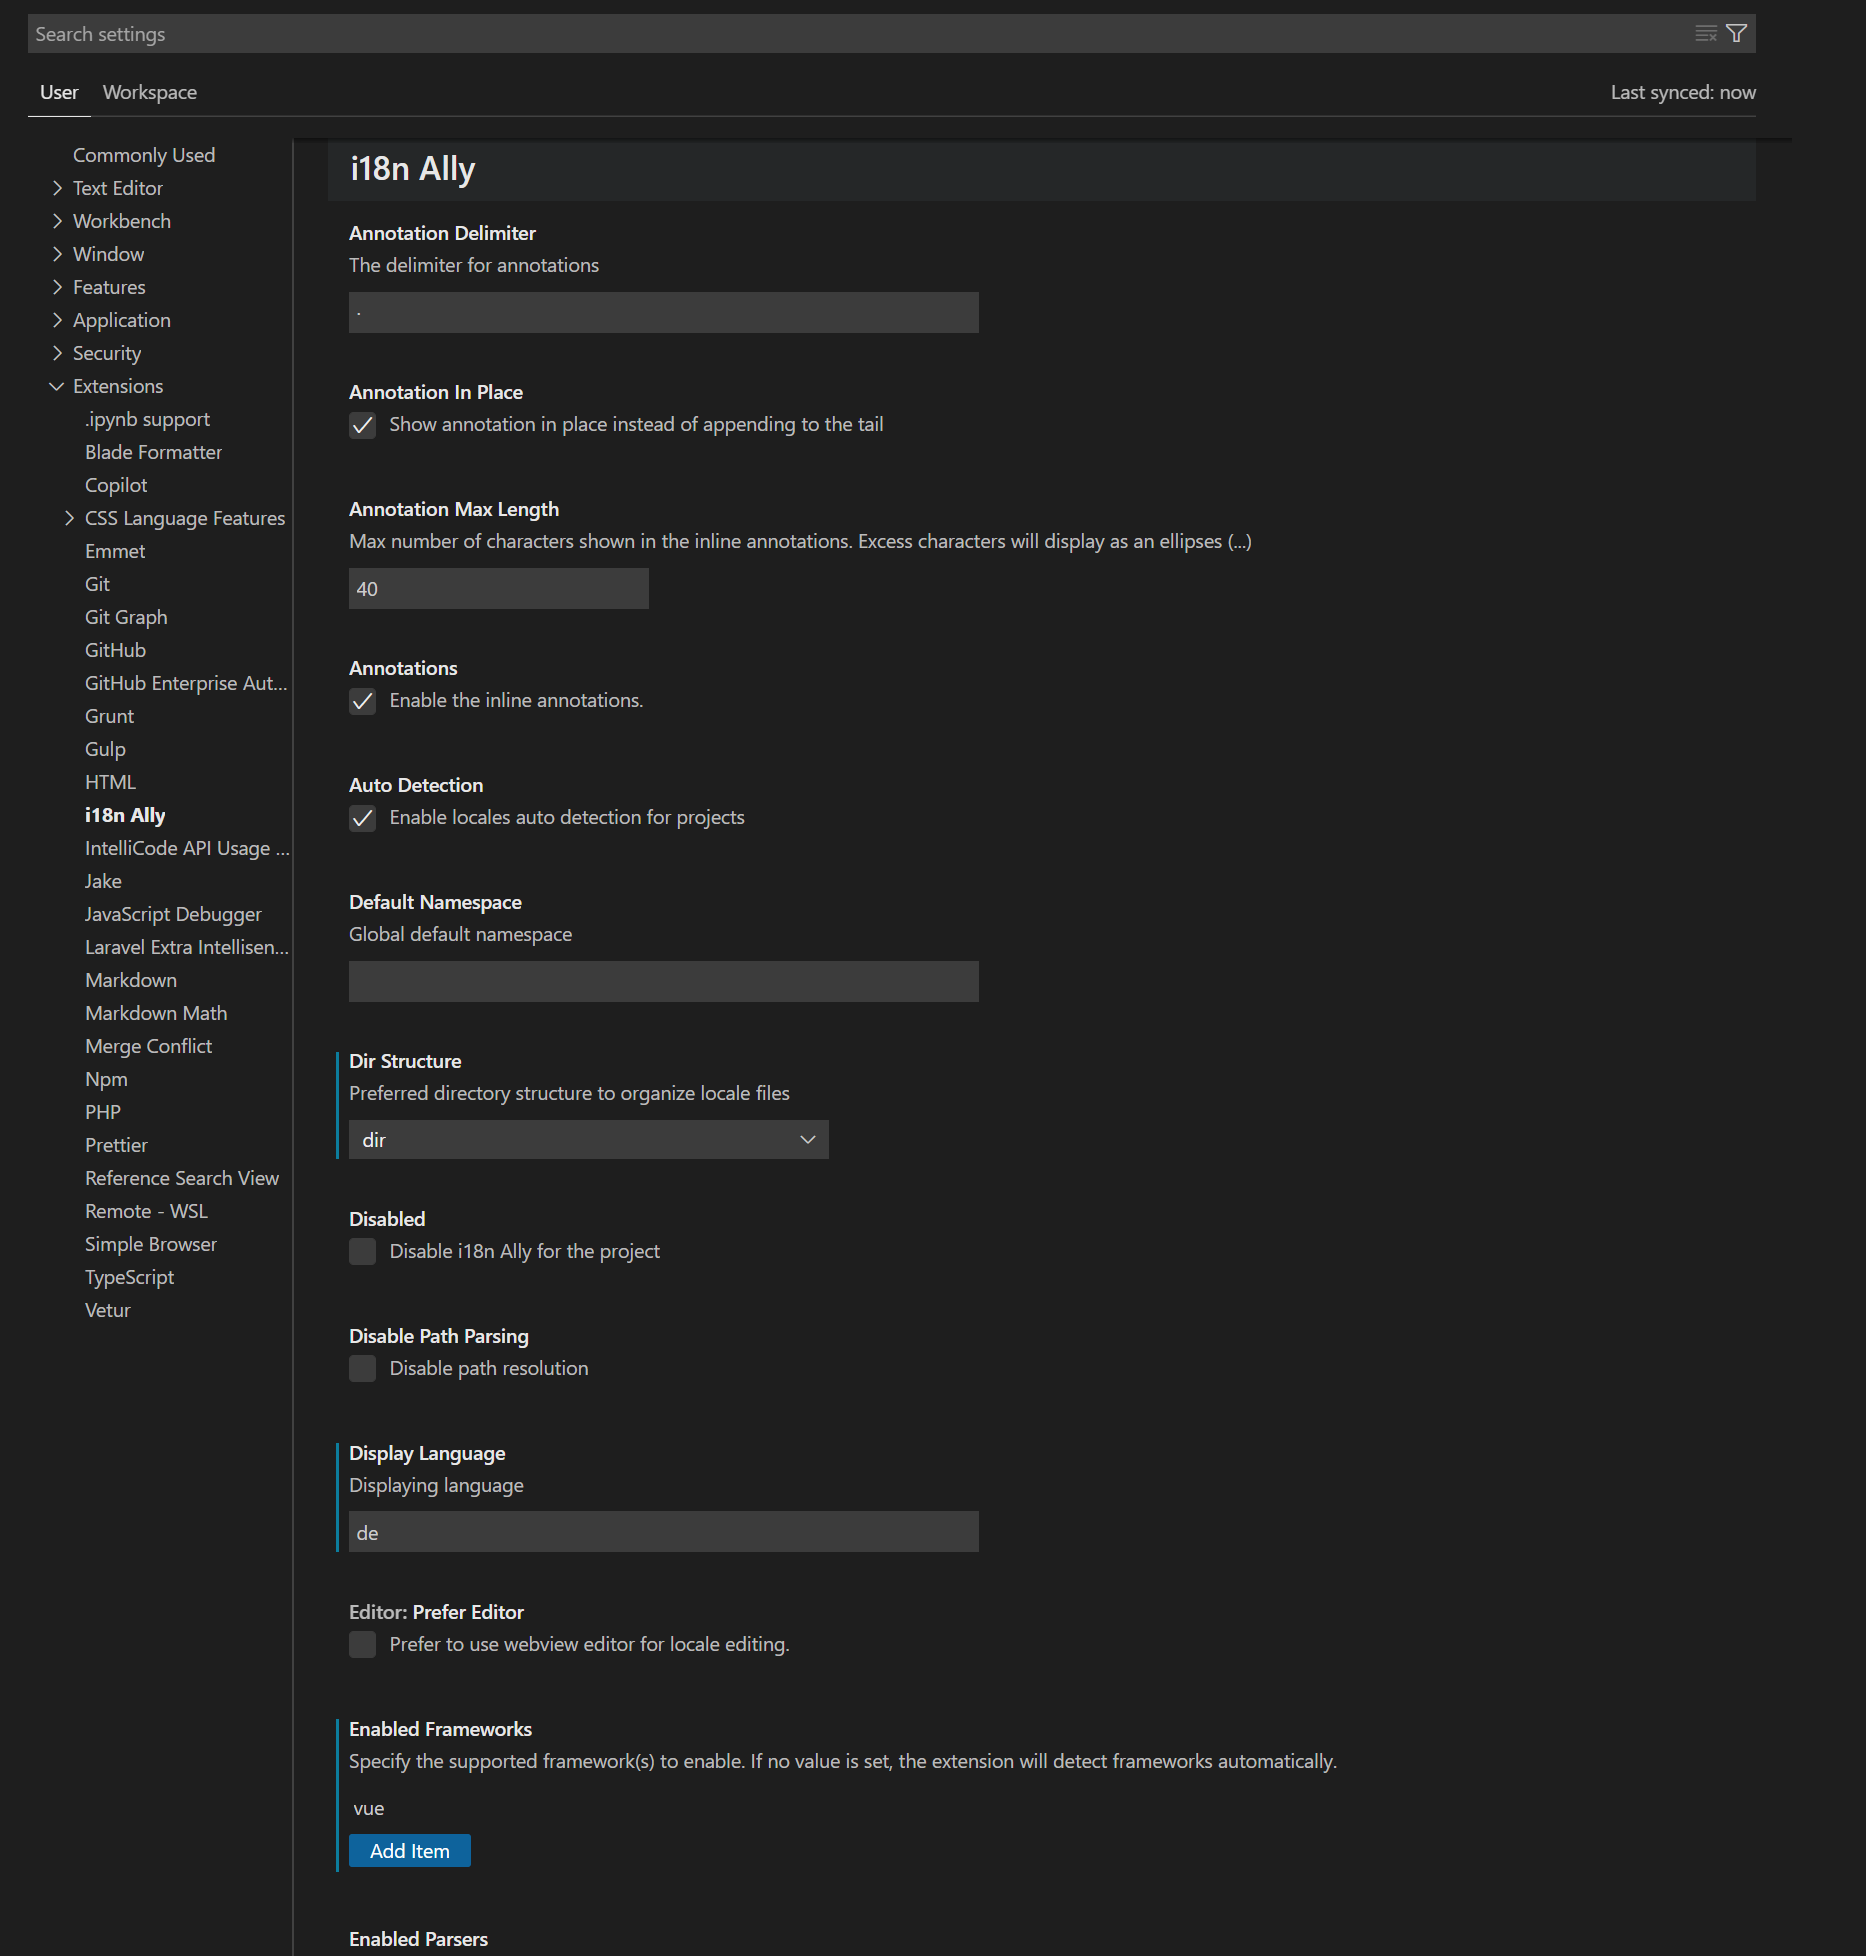The height and width of the screenshot is (1956, 1866).
Task: Uncheck the Annotation In Place checkbox
Action: [362, 425]
